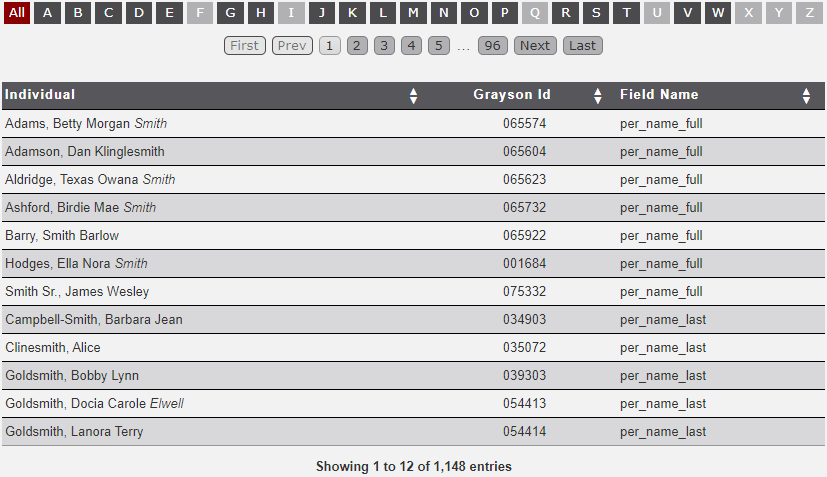827x477 pixels.
Task: Open page 96 of results
Action: 491,46
